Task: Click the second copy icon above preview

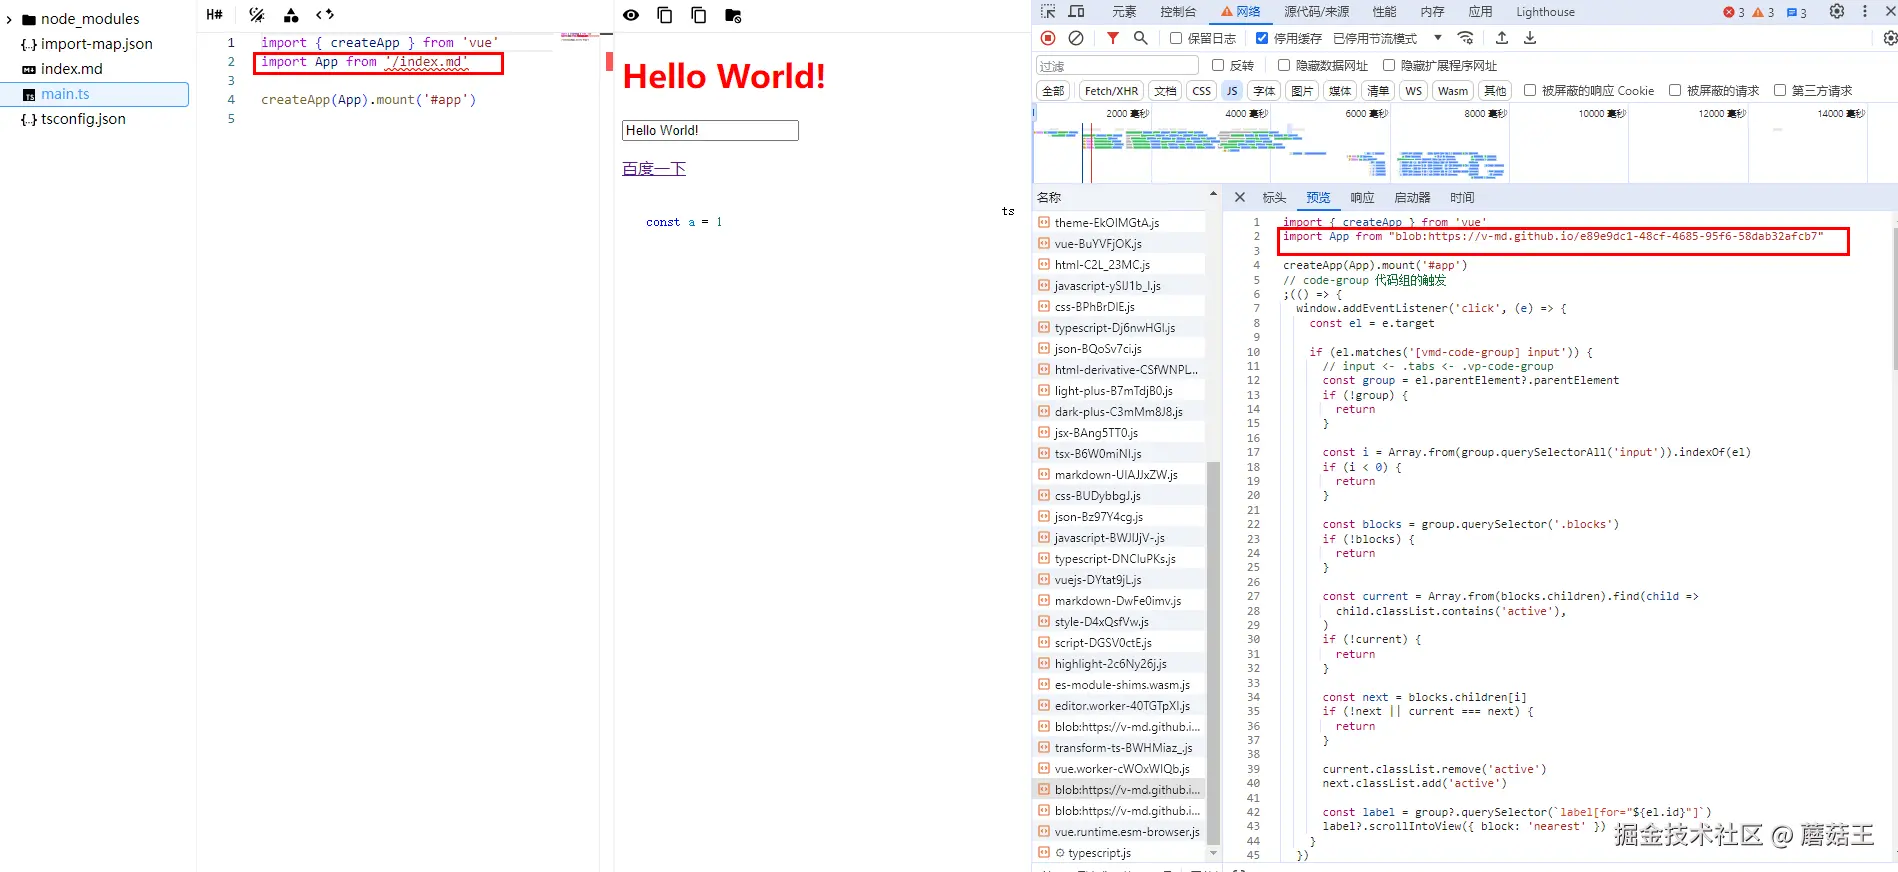Action: tap(699, 15)
